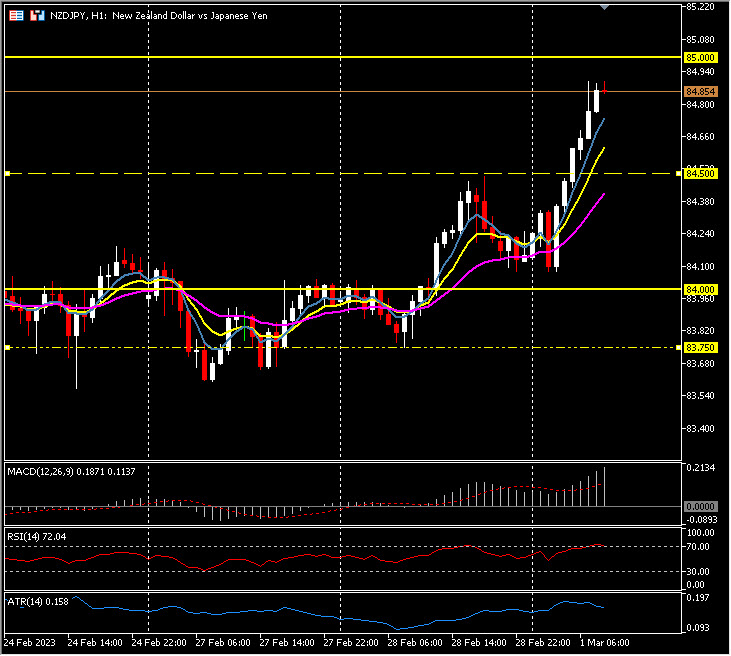Click the 24 Feb 2023 date label

tap(31, 640)
